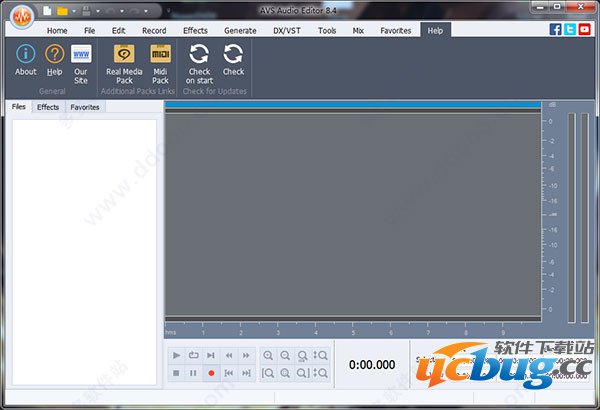Screen dimensions: 600x410
Task: Show the About information dialog
Action: coord(26,60)
